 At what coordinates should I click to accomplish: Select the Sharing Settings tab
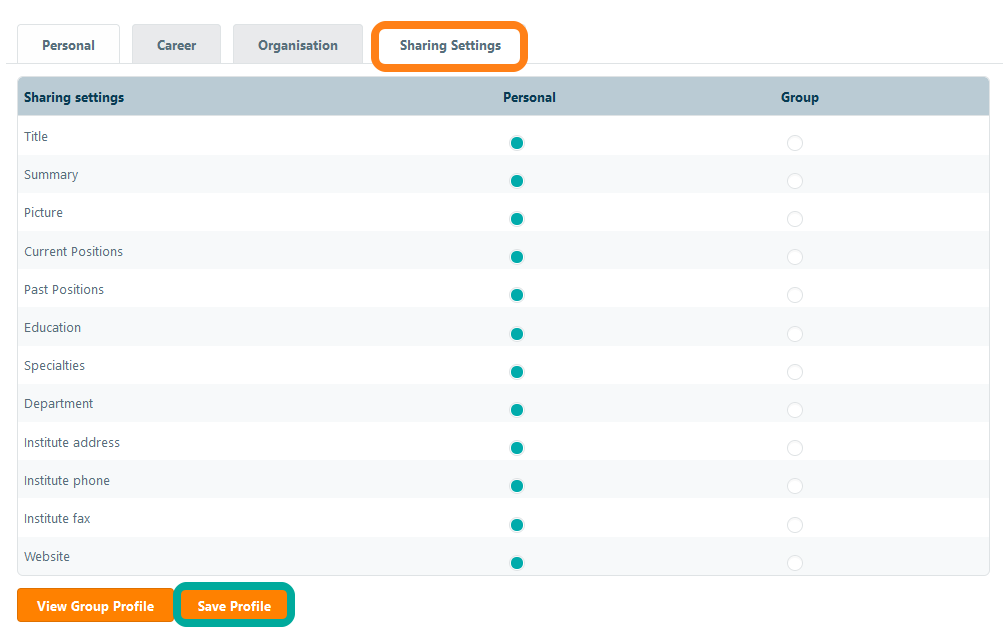[450, 45]
